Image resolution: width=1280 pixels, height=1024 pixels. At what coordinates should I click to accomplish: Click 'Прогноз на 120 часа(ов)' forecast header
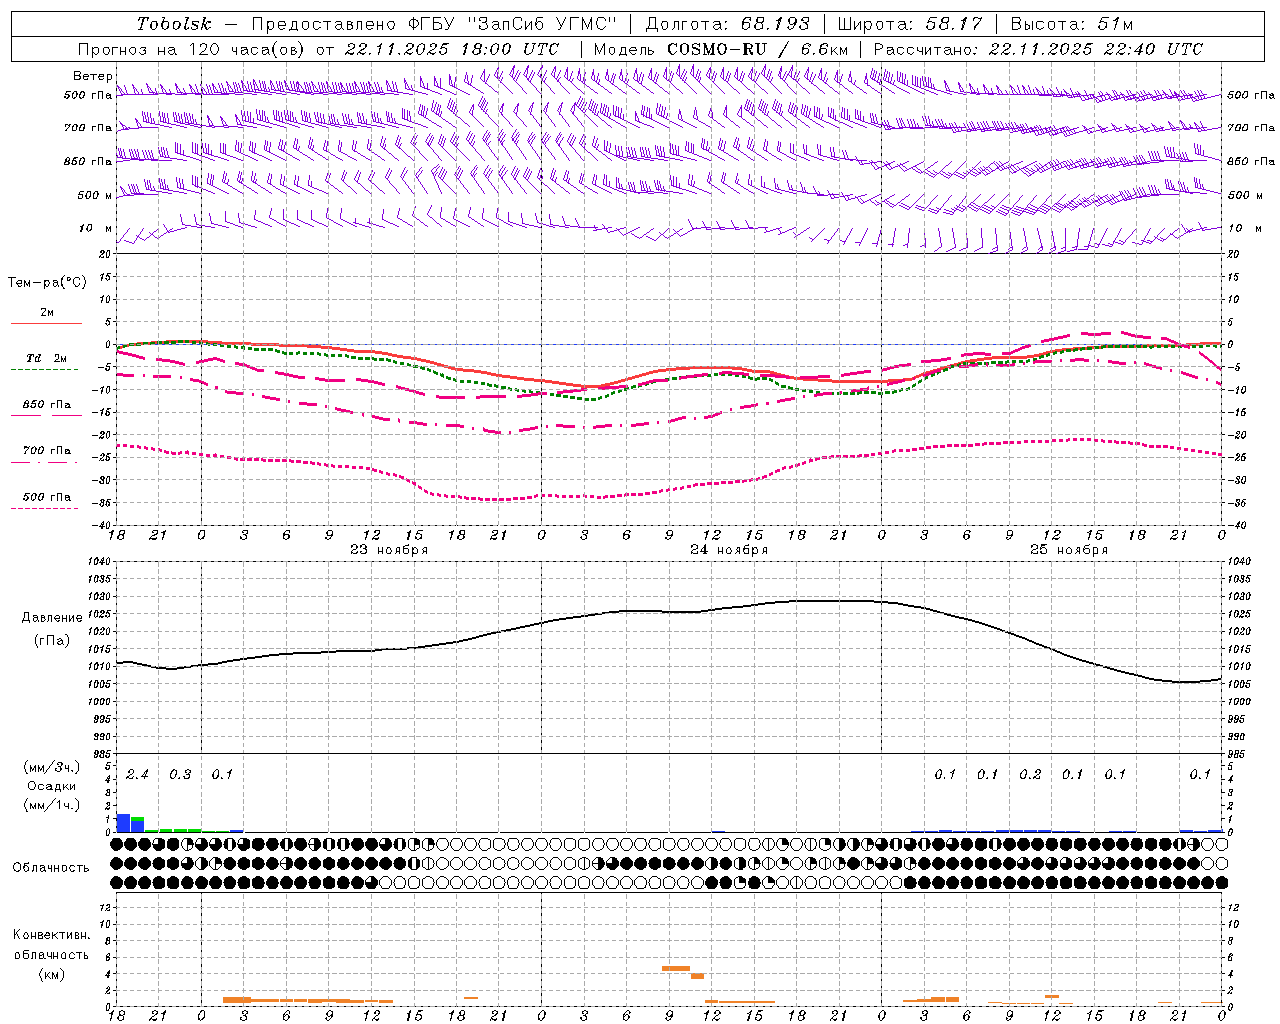pyautogui.click(x=192, y=49)
